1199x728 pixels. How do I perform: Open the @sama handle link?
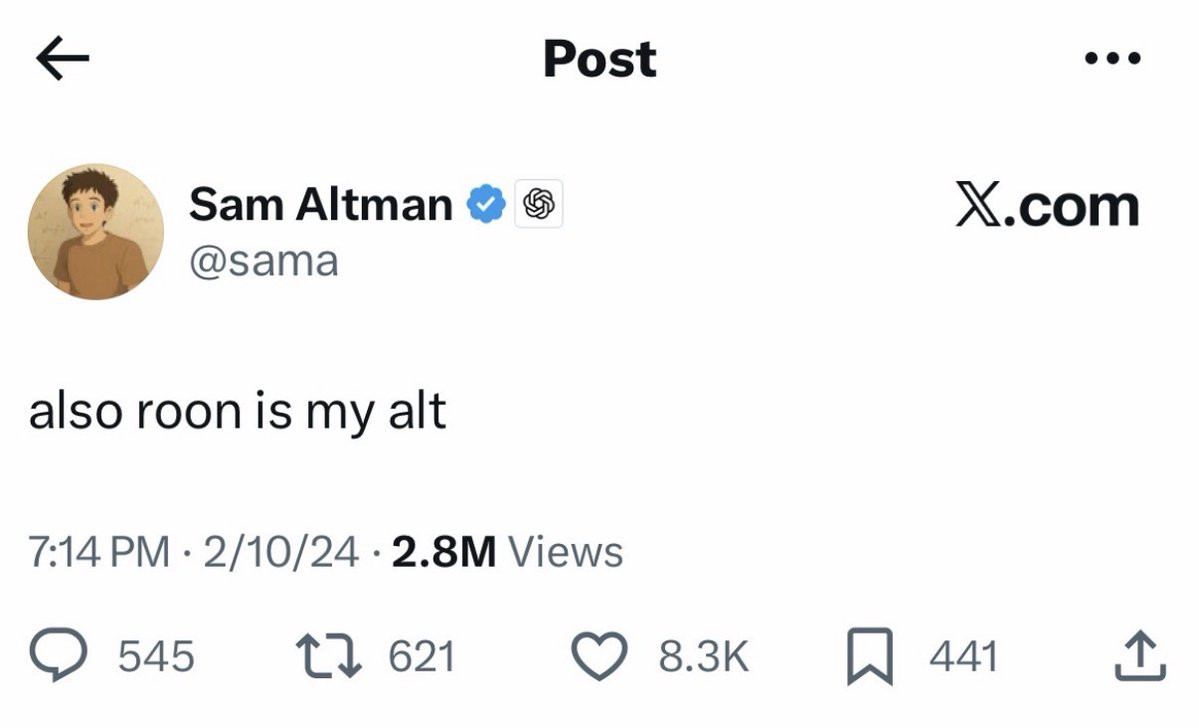[x=263, y=261]
